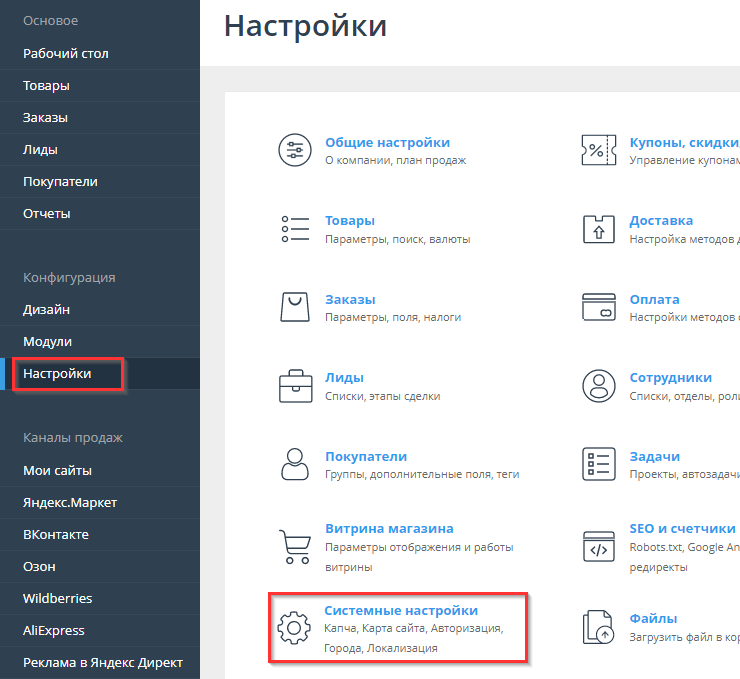Open Модули in the Конфигурация section
This screenshot has height=679, width=740.
47,341
